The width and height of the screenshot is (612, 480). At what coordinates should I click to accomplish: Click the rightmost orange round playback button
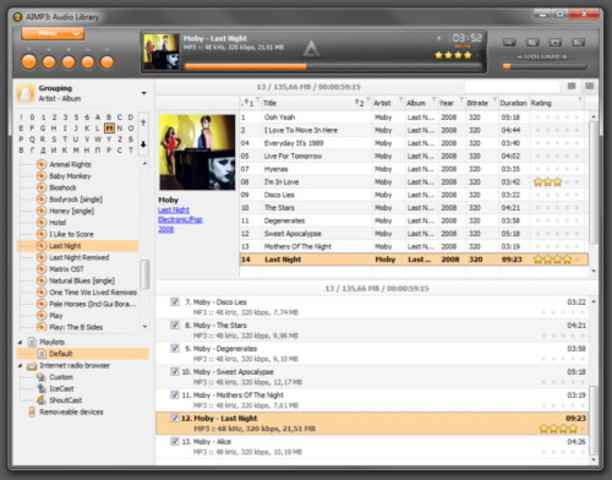(x=107, y=62)
